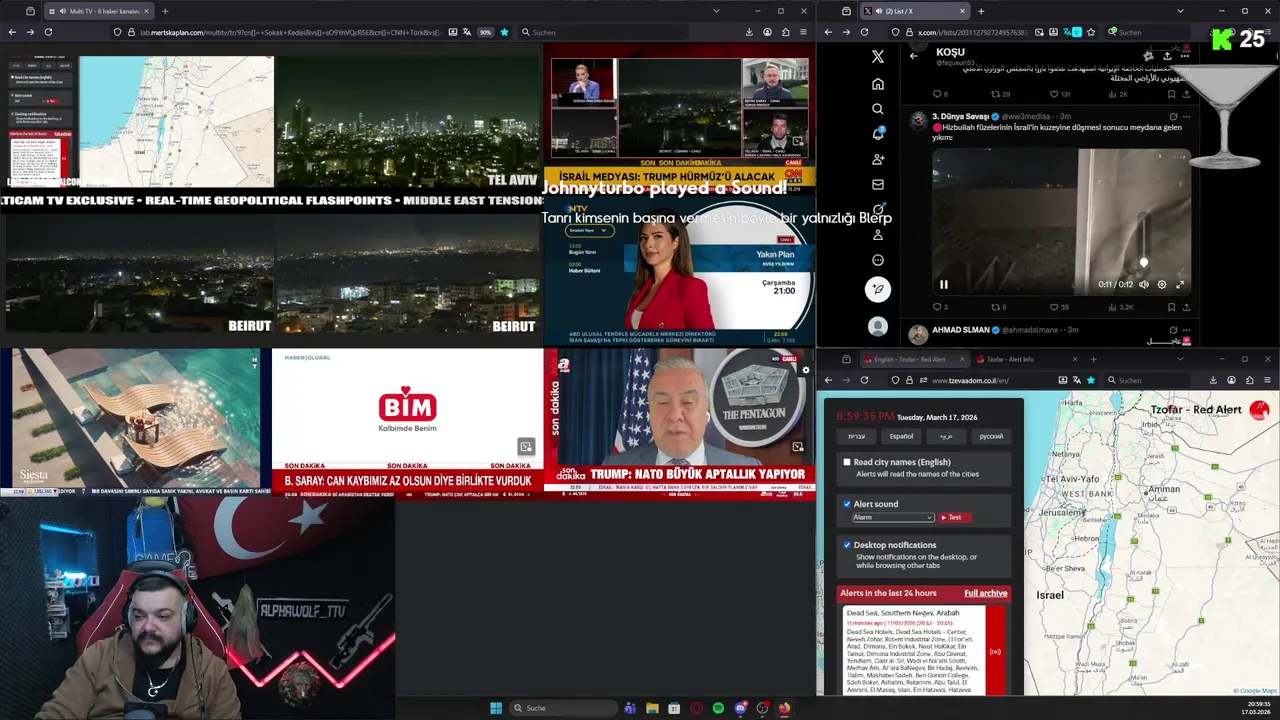Open AHMAD SLMAN profile name
Image resolution: width=1280 pixels, height=720 pixels.
pos(960,330)
